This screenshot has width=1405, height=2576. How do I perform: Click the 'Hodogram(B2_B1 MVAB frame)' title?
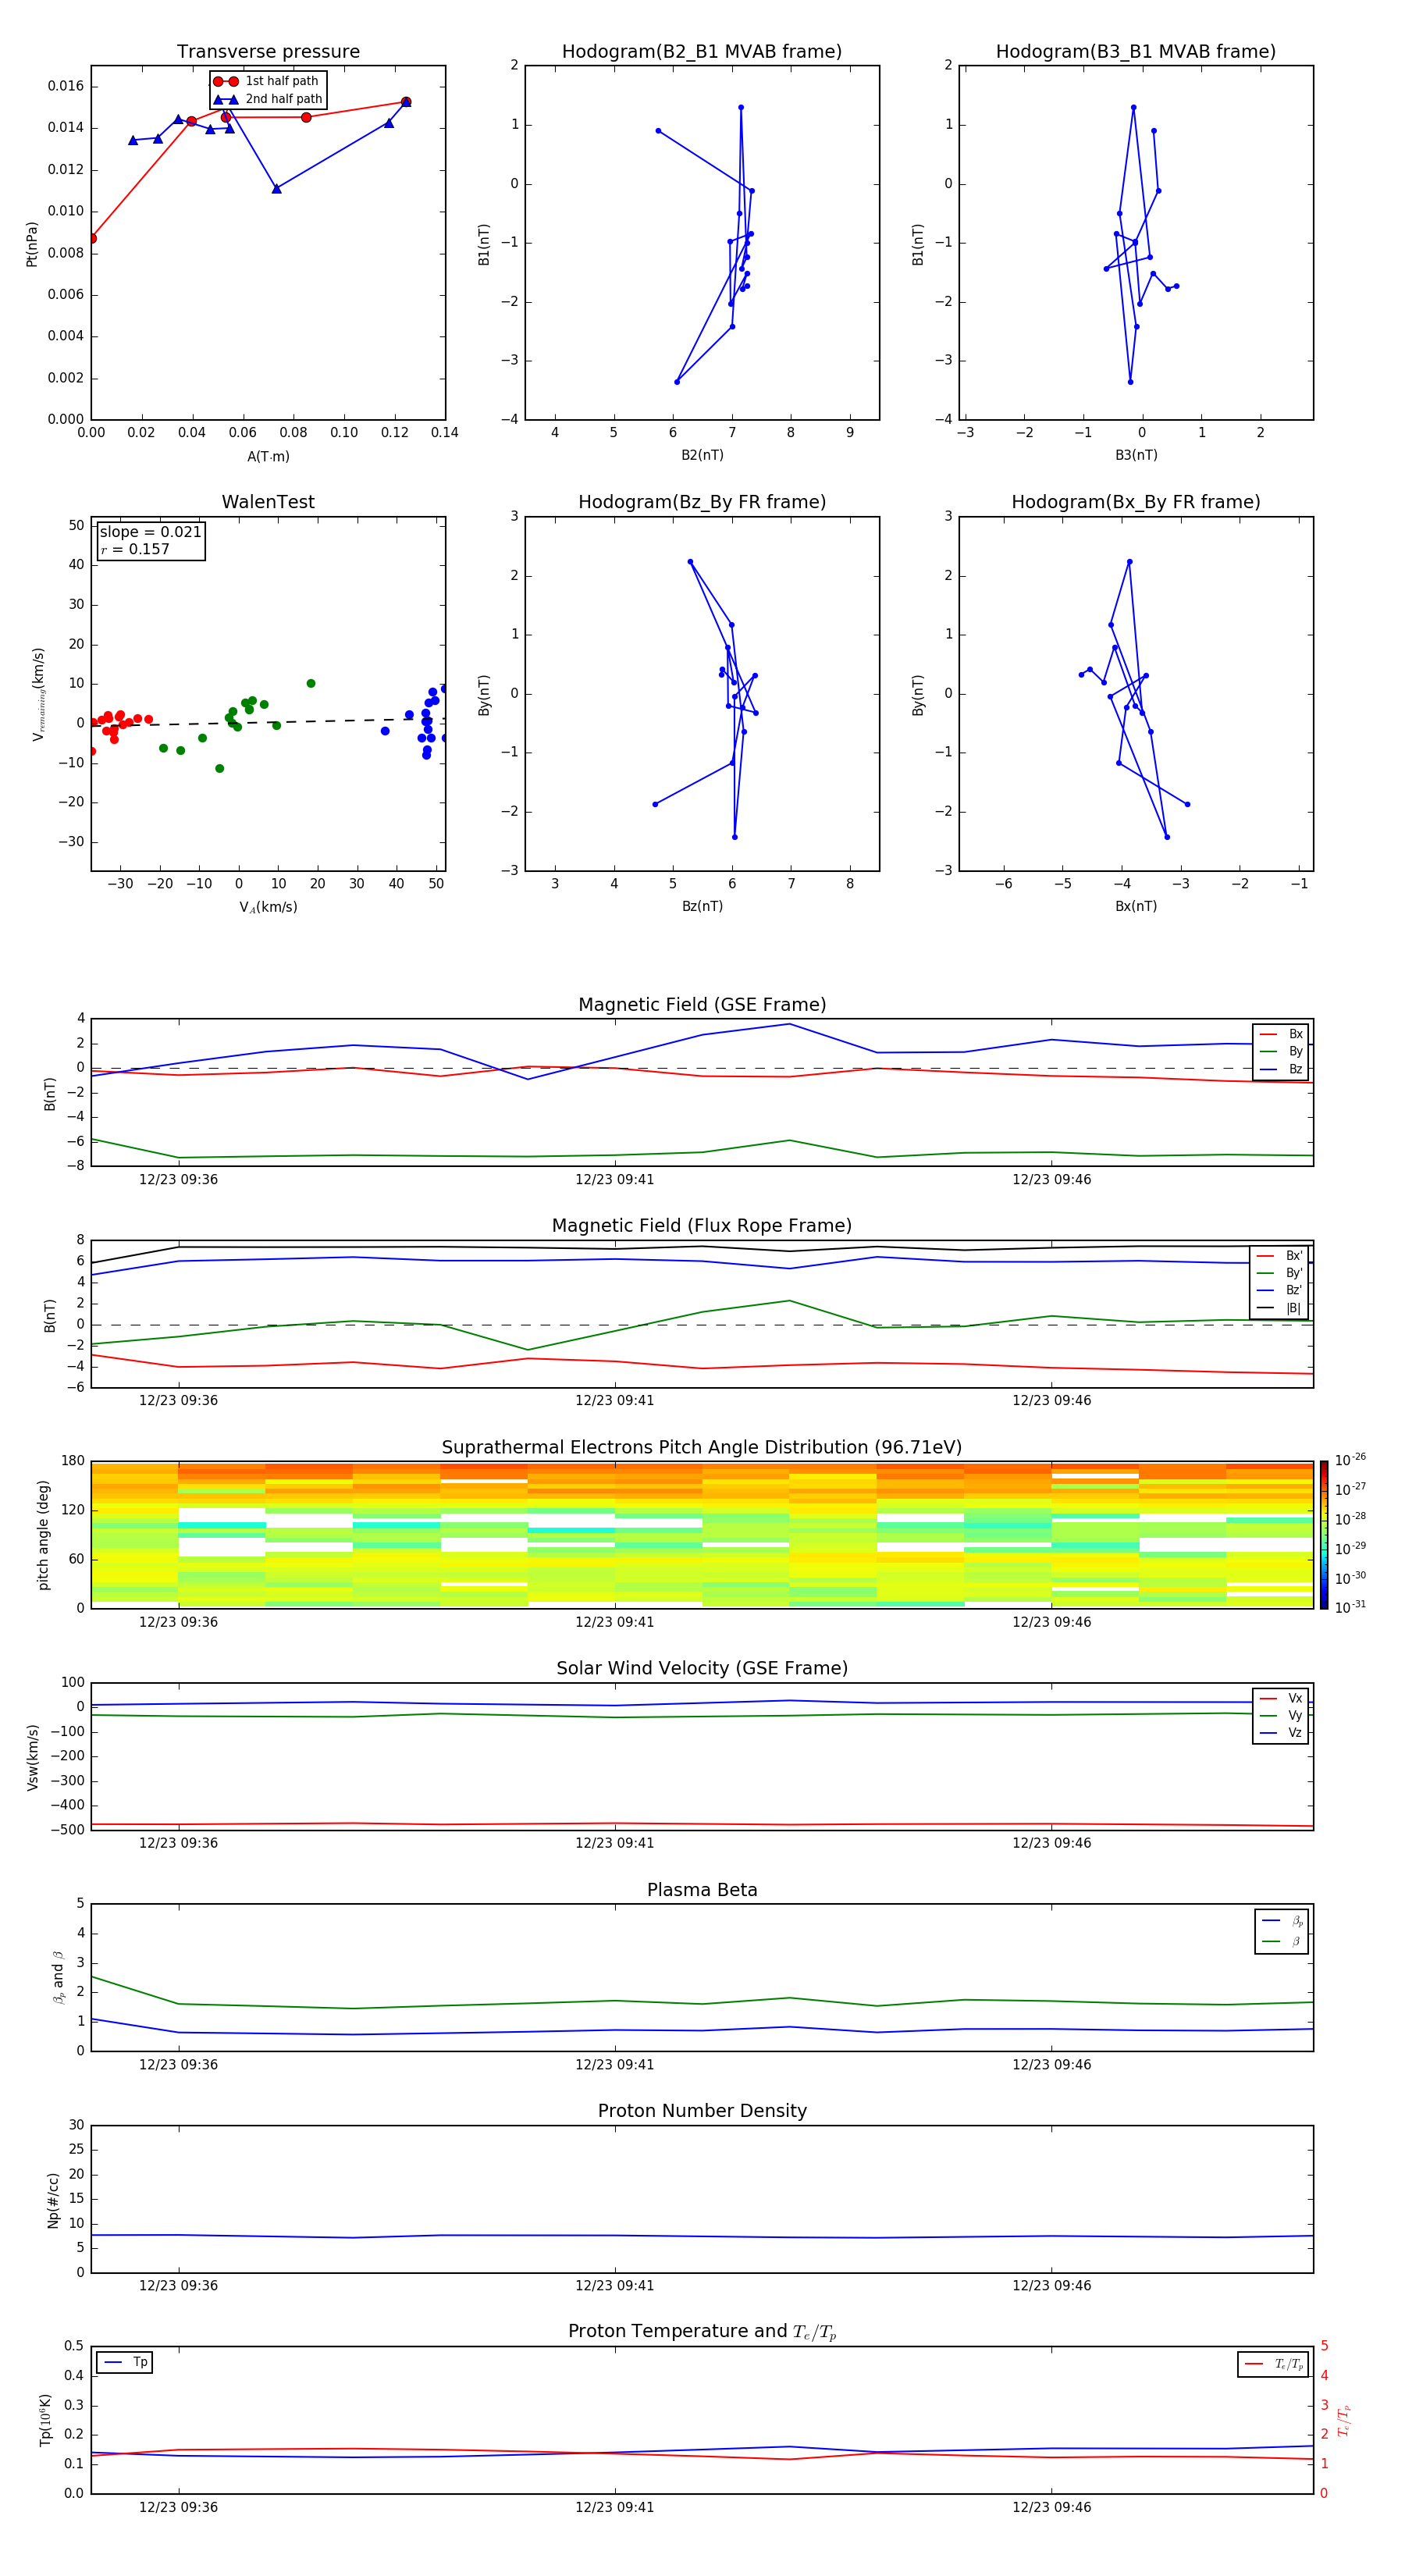coord(702,52)
